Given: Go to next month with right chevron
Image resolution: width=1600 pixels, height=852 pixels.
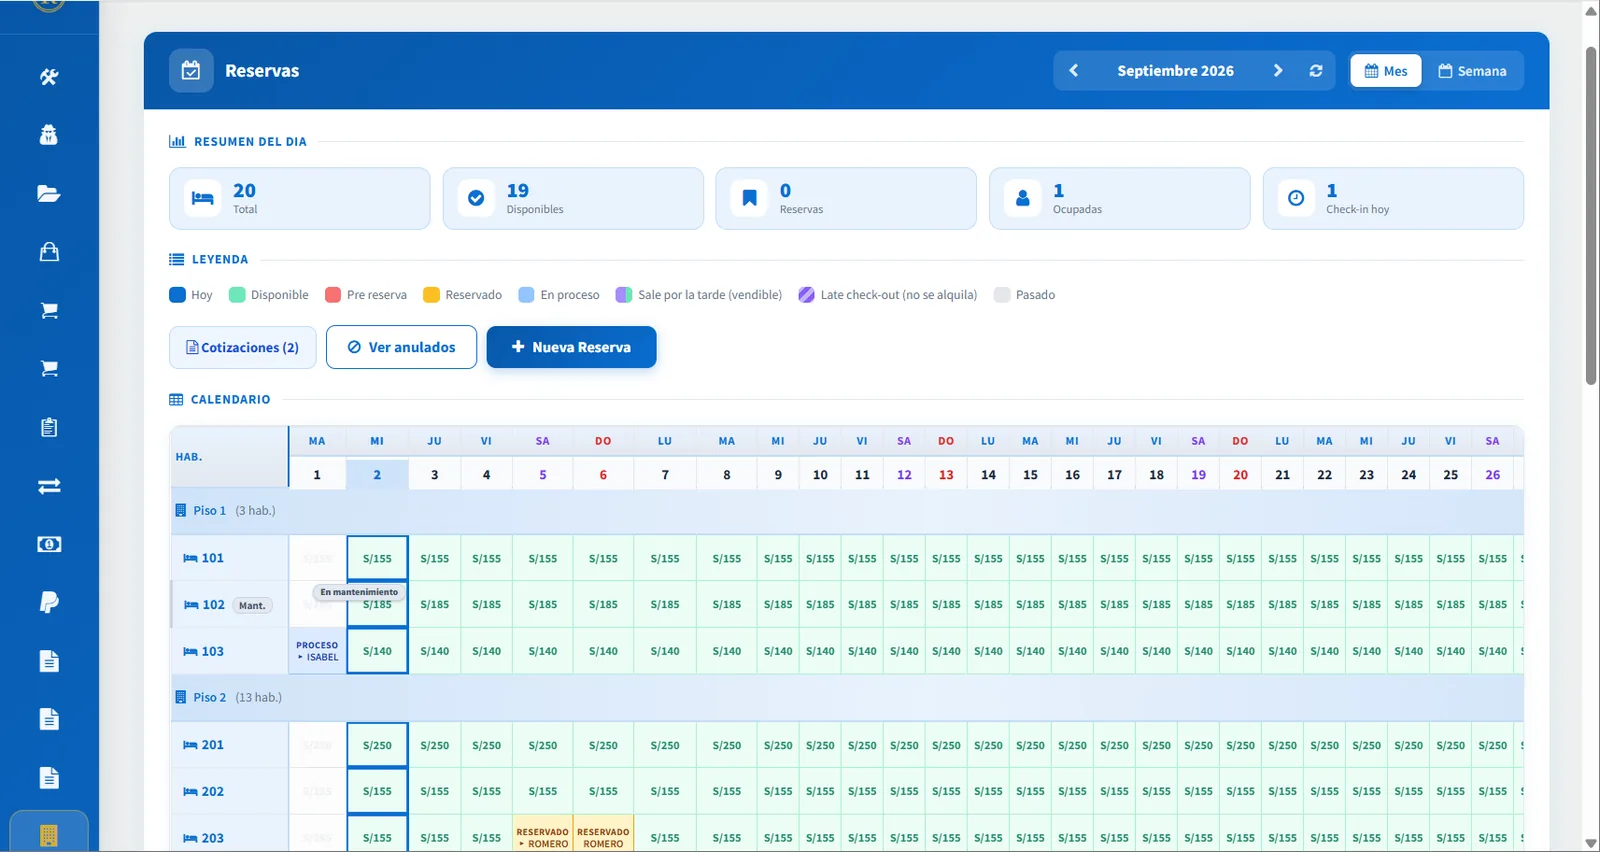Looking at the screenshot, I should 1277,71.
